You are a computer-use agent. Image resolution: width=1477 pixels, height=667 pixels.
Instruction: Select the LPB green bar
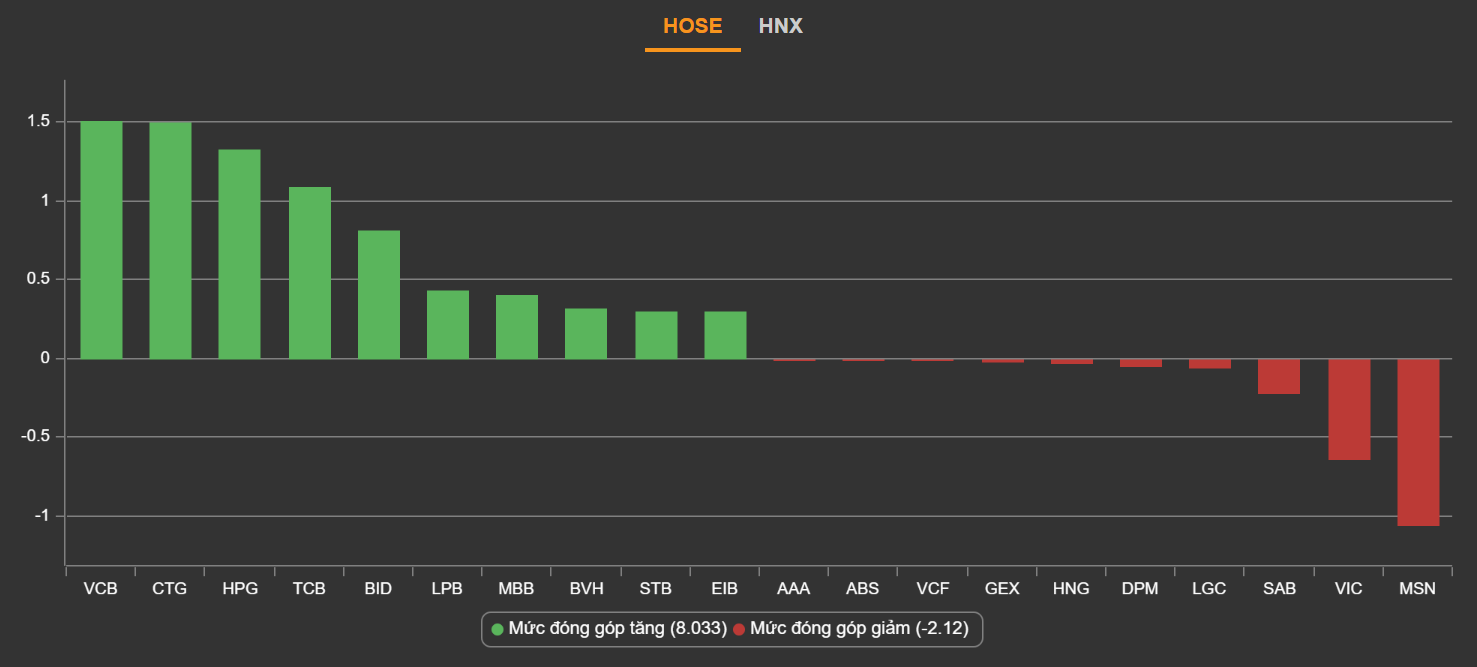(447, 324)
